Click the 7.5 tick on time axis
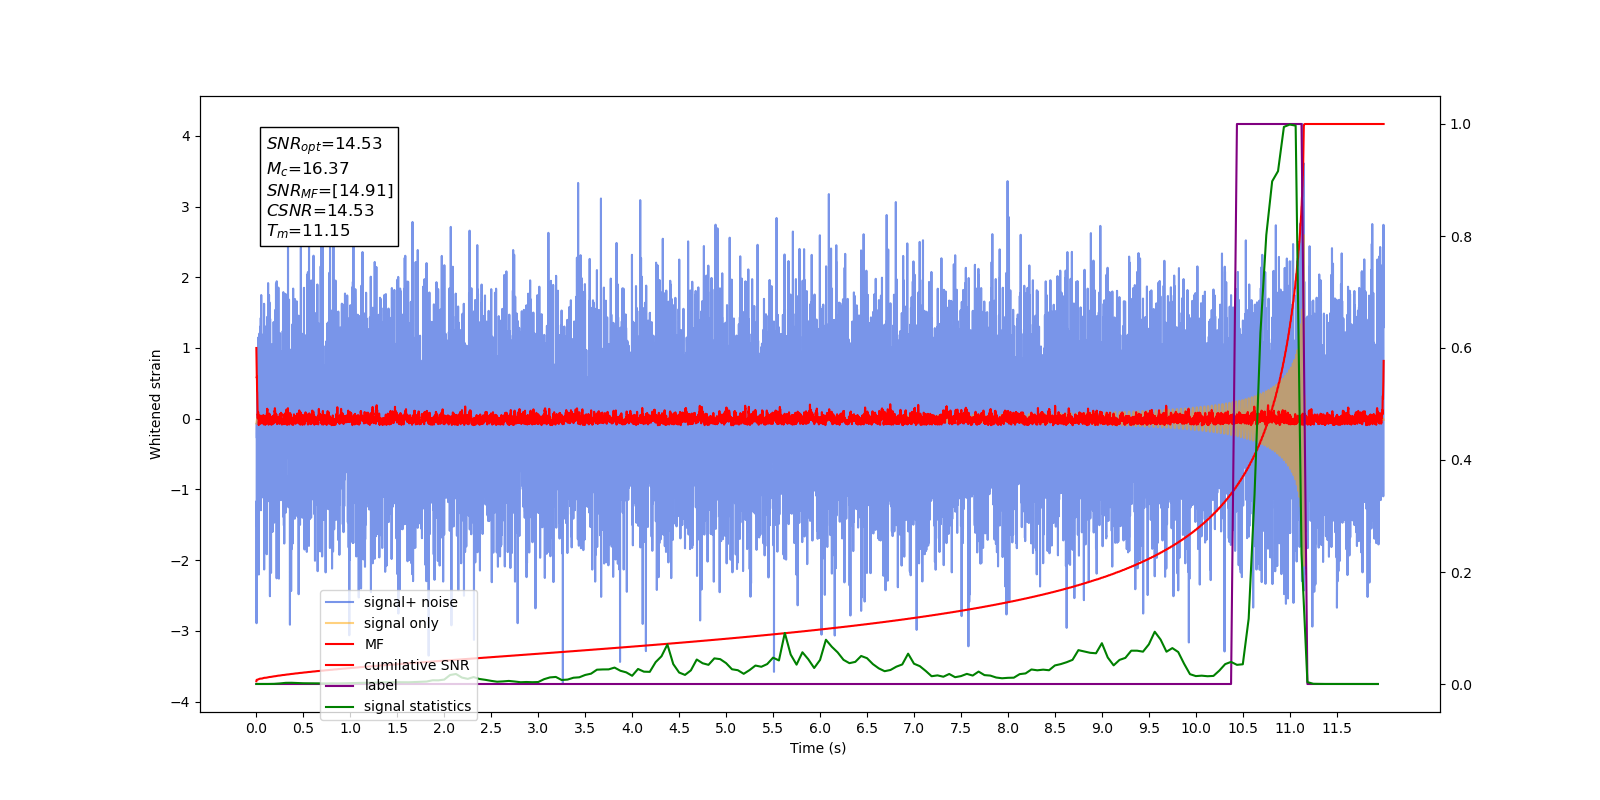Viewport: 1600px width, 800px height. tap(961, 728)
